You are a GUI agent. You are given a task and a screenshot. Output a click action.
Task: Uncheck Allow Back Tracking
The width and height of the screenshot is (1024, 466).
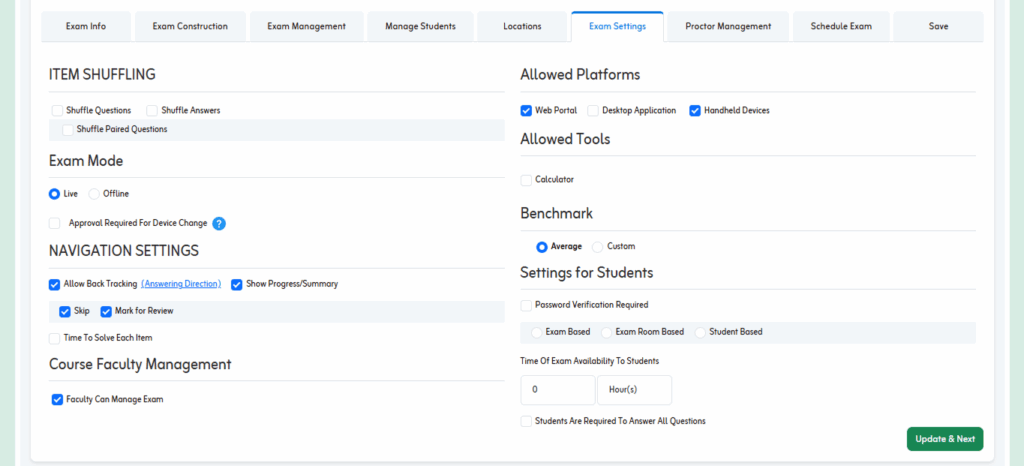(x=55, y=284)
